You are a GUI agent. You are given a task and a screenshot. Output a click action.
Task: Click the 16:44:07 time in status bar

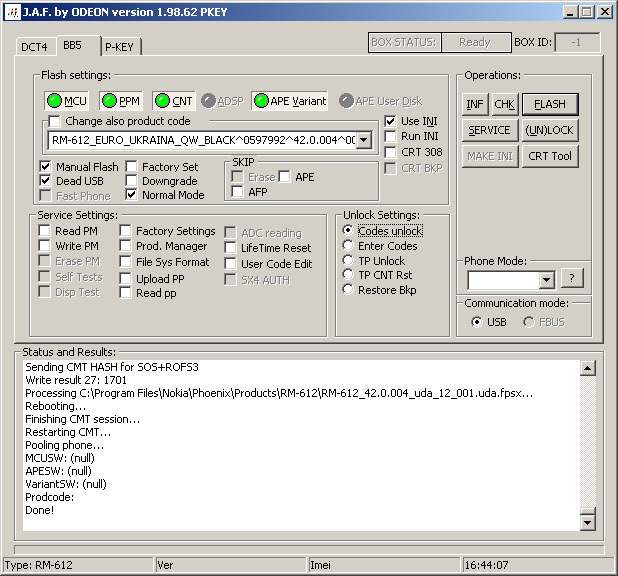[486, 565]
